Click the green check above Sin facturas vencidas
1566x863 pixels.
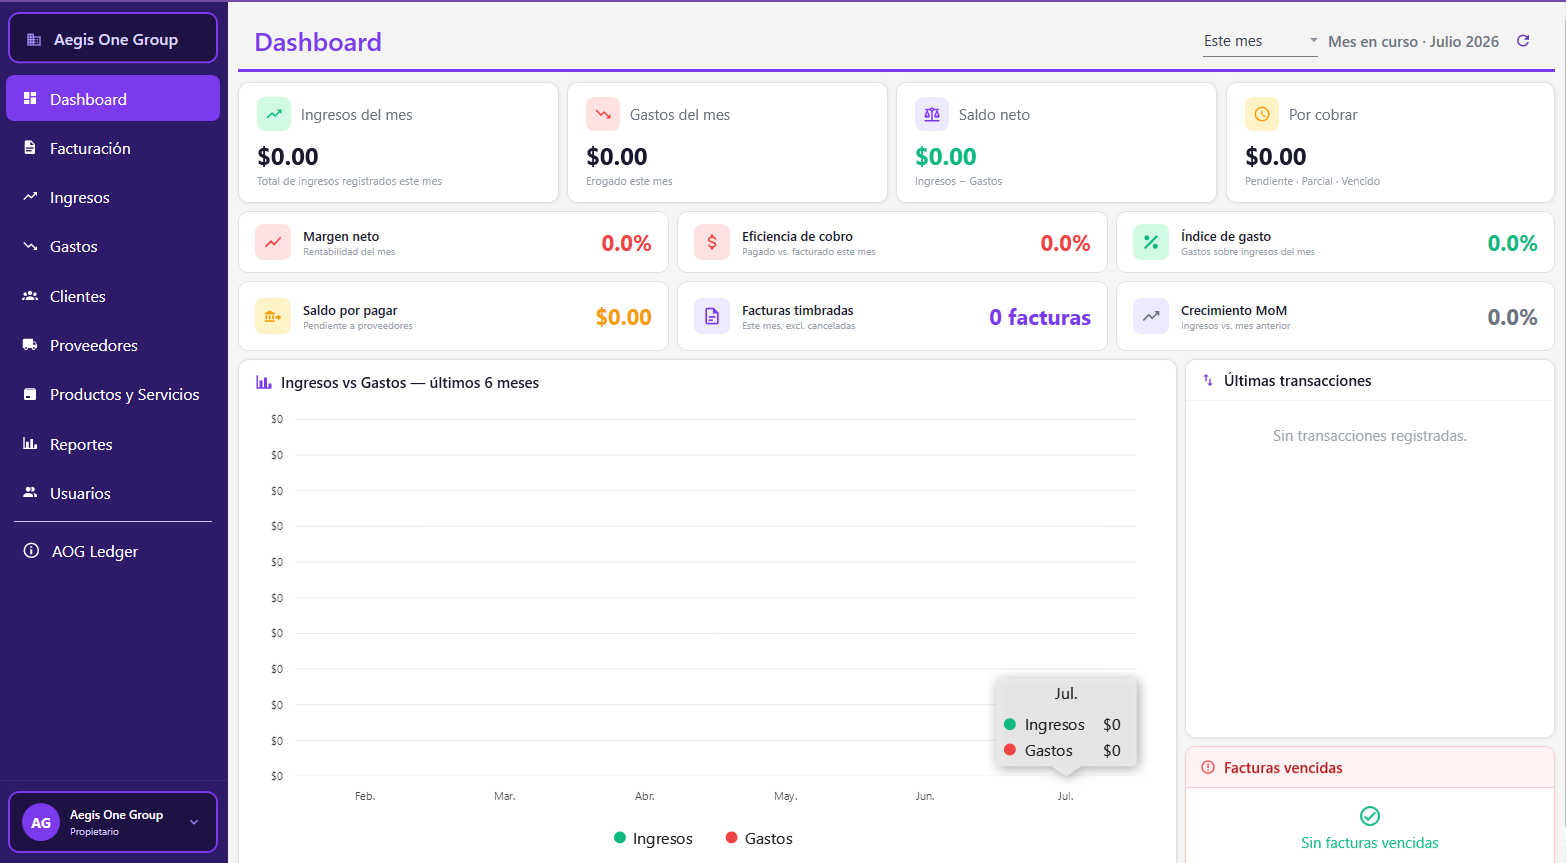pos(1370,816)
